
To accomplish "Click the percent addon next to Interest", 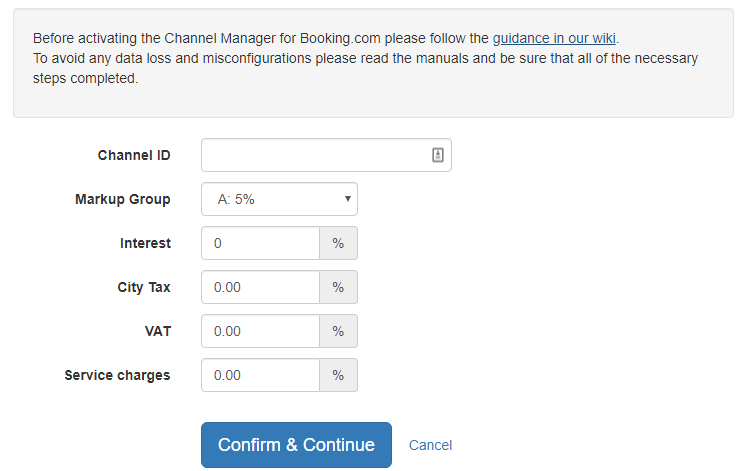I will [x=338, y=243].
